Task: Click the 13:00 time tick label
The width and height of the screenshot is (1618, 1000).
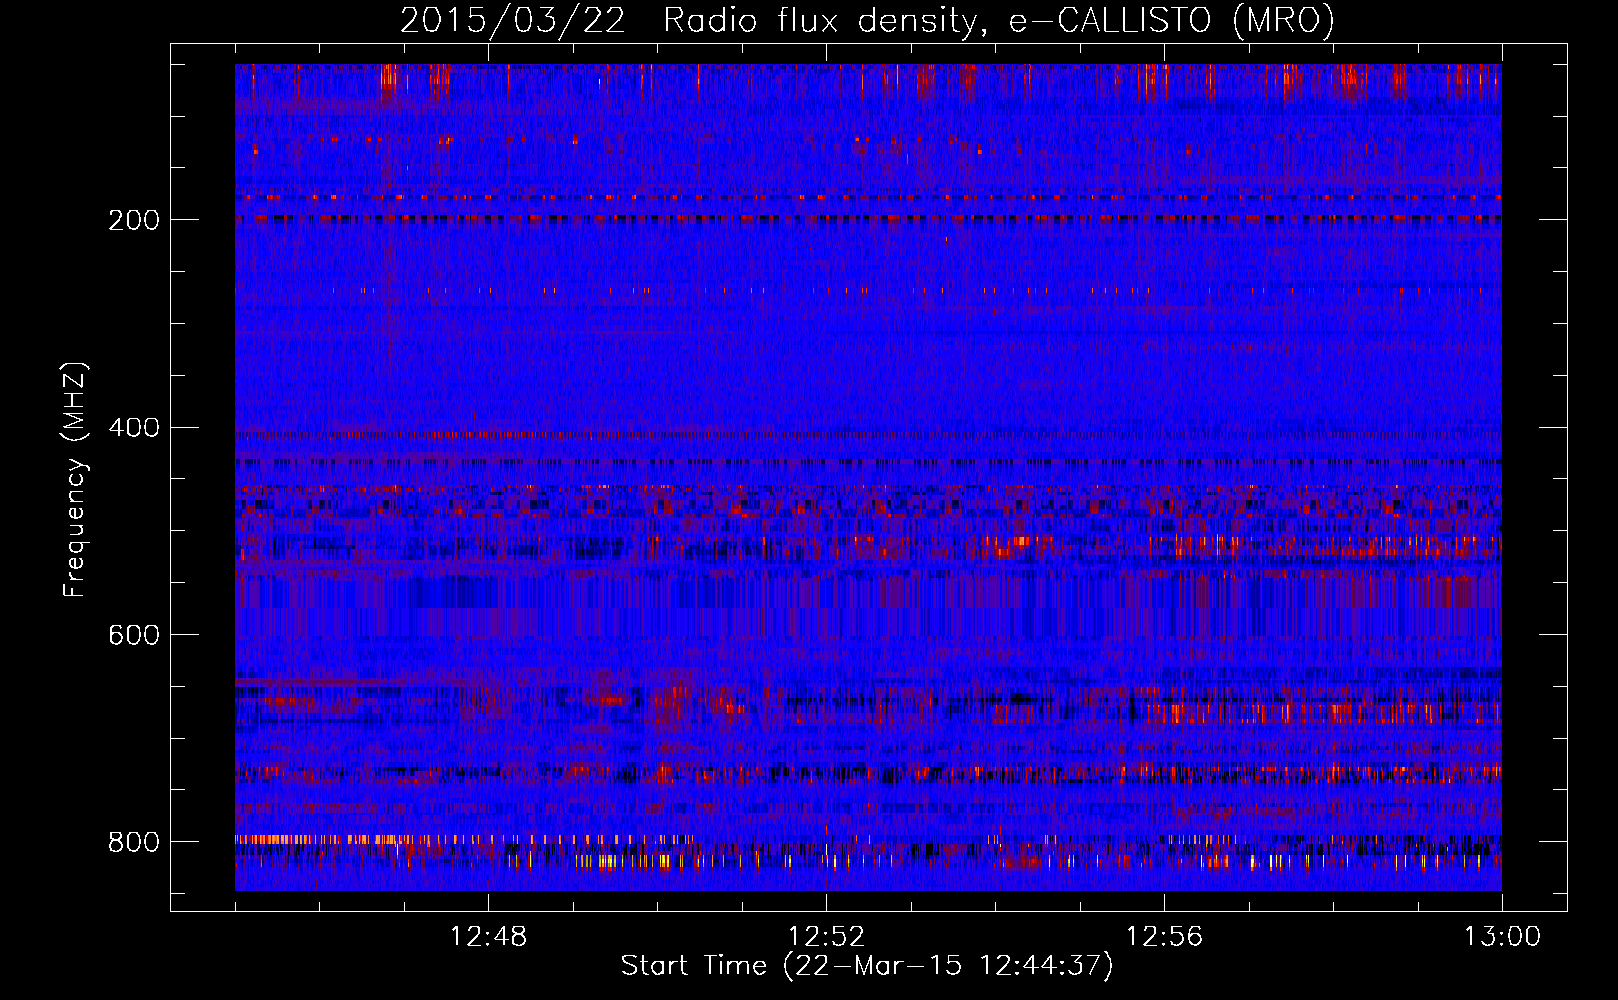Action: coord(1502,937)
